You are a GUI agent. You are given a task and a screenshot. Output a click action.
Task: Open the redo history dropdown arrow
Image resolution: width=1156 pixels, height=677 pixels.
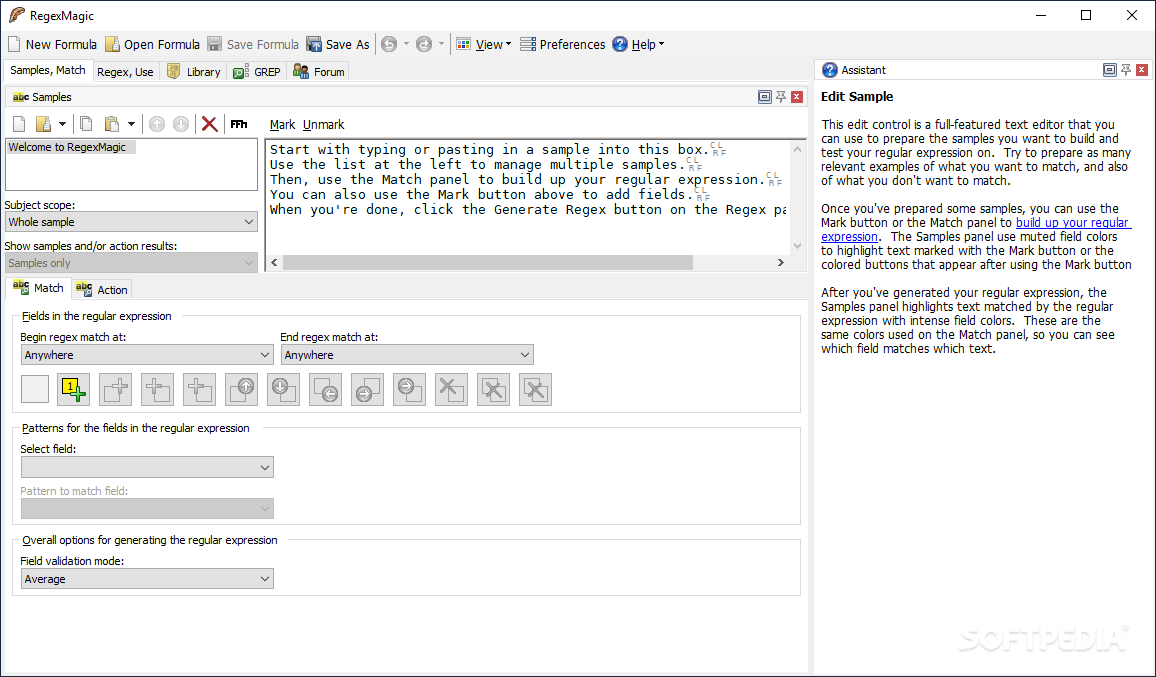pos(441,44)
